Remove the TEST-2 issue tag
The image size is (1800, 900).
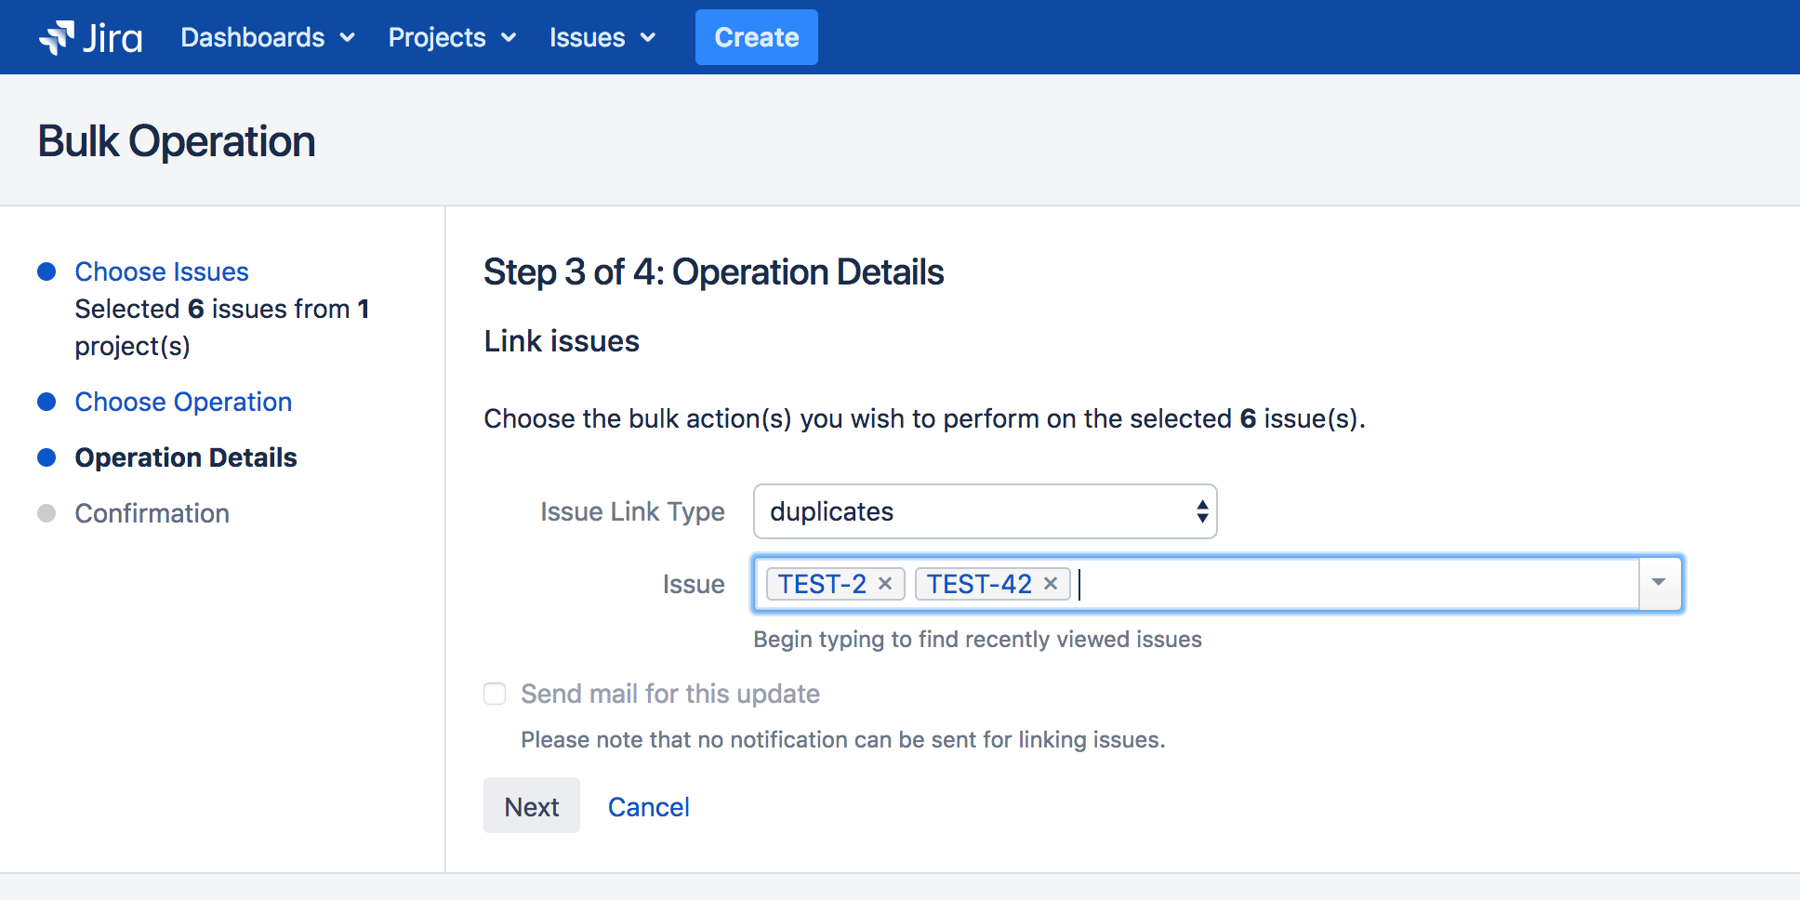tap(885, 583)
